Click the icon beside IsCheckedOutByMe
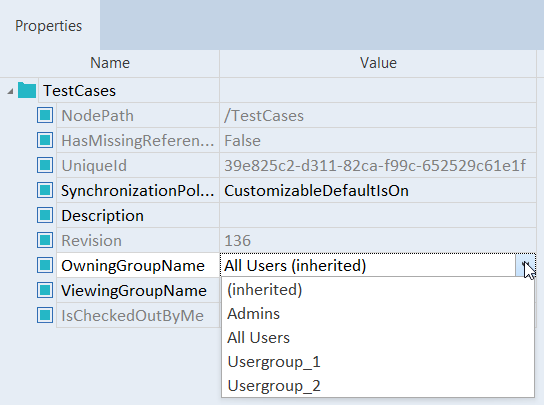This screenshot has width=544, height=405. tap(45, 315)
